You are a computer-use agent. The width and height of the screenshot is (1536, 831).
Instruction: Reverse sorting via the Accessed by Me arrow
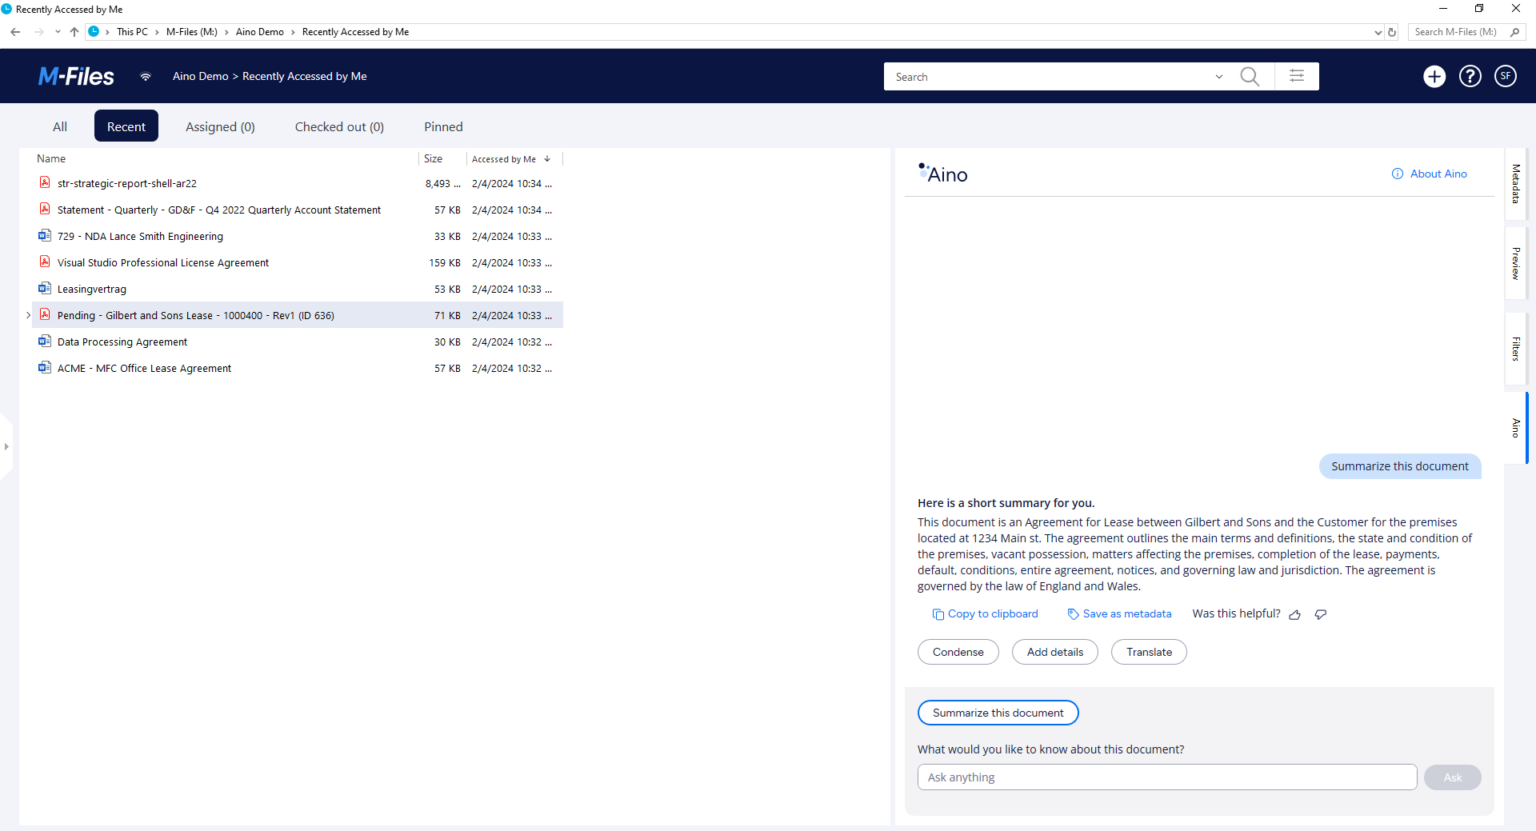(x=548, y=158)
